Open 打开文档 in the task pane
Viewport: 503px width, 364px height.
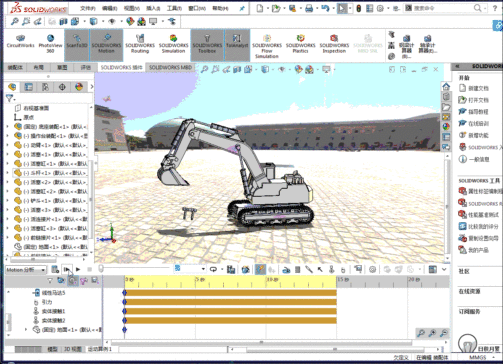coord(474,100)
